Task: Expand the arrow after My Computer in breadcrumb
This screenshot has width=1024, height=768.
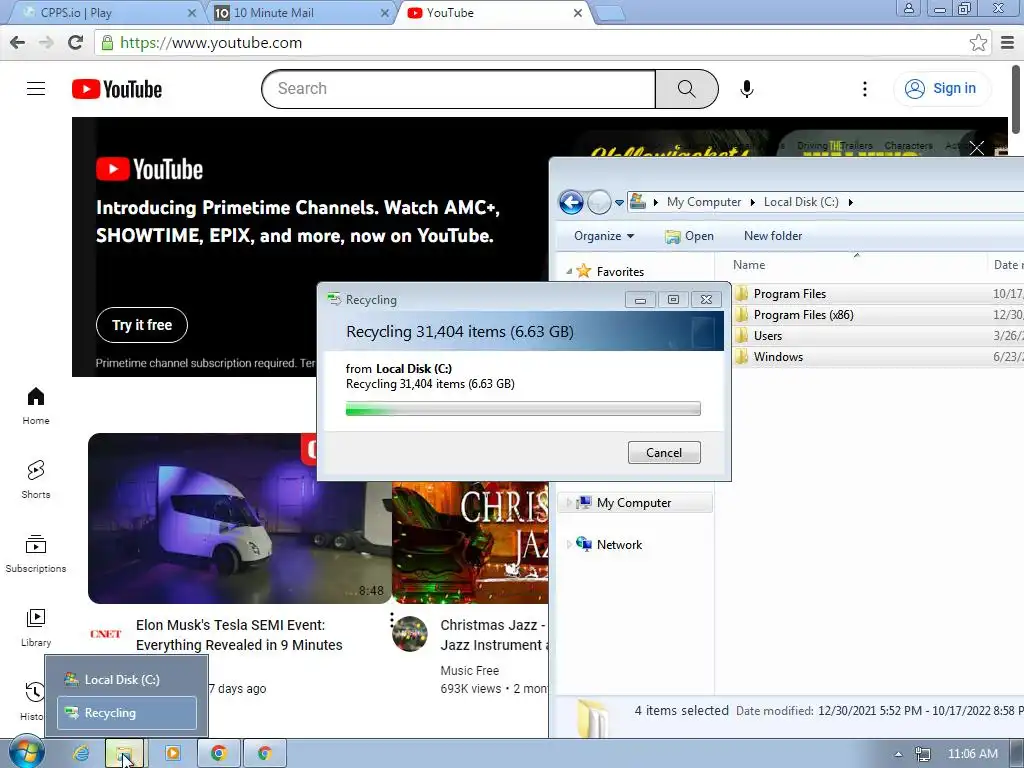Action: tap(752, 202)
